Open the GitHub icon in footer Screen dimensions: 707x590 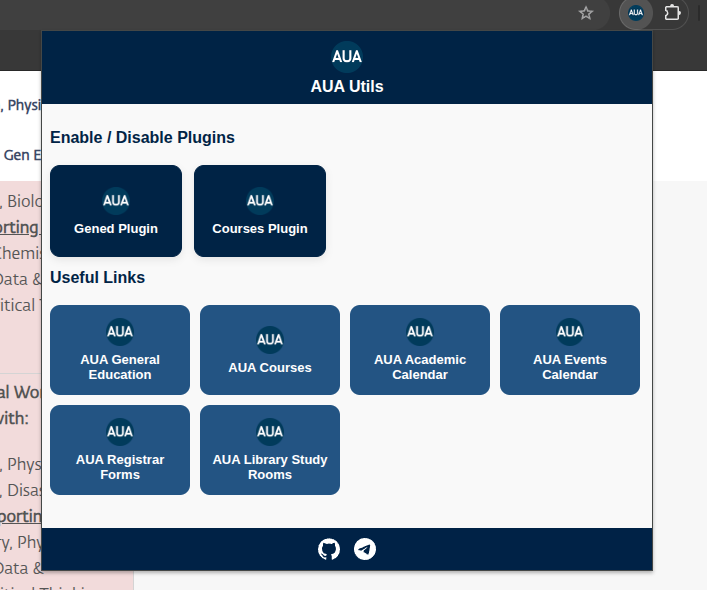[x=329, y=549]
